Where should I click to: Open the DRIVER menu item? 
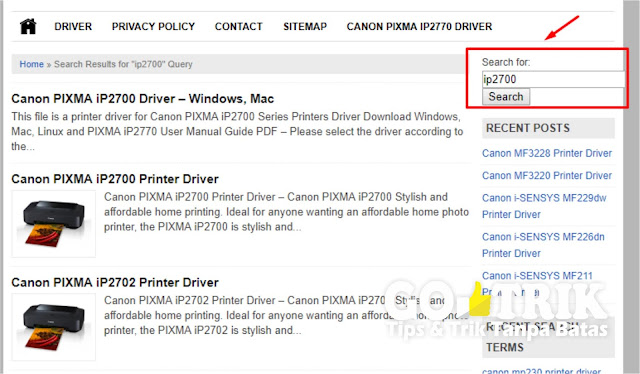[73, 27]
